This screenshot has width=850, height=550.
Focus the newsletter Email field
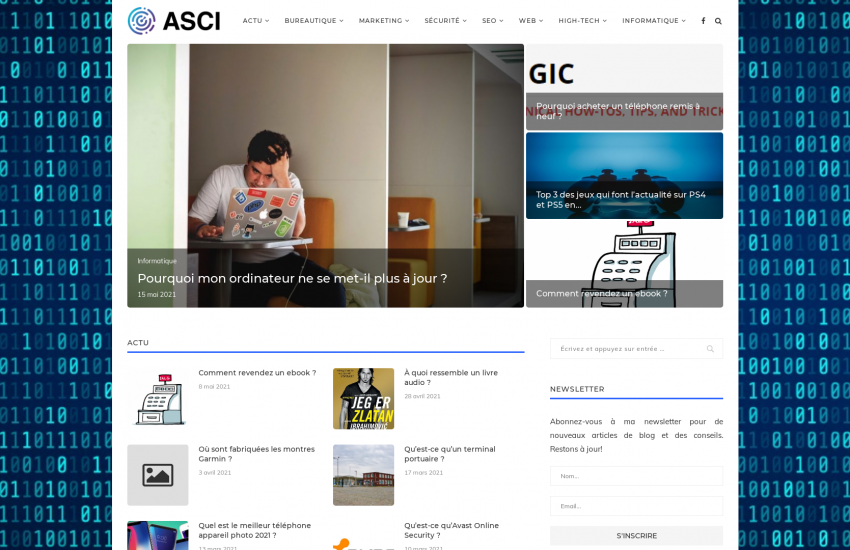[x=636, y=506]
